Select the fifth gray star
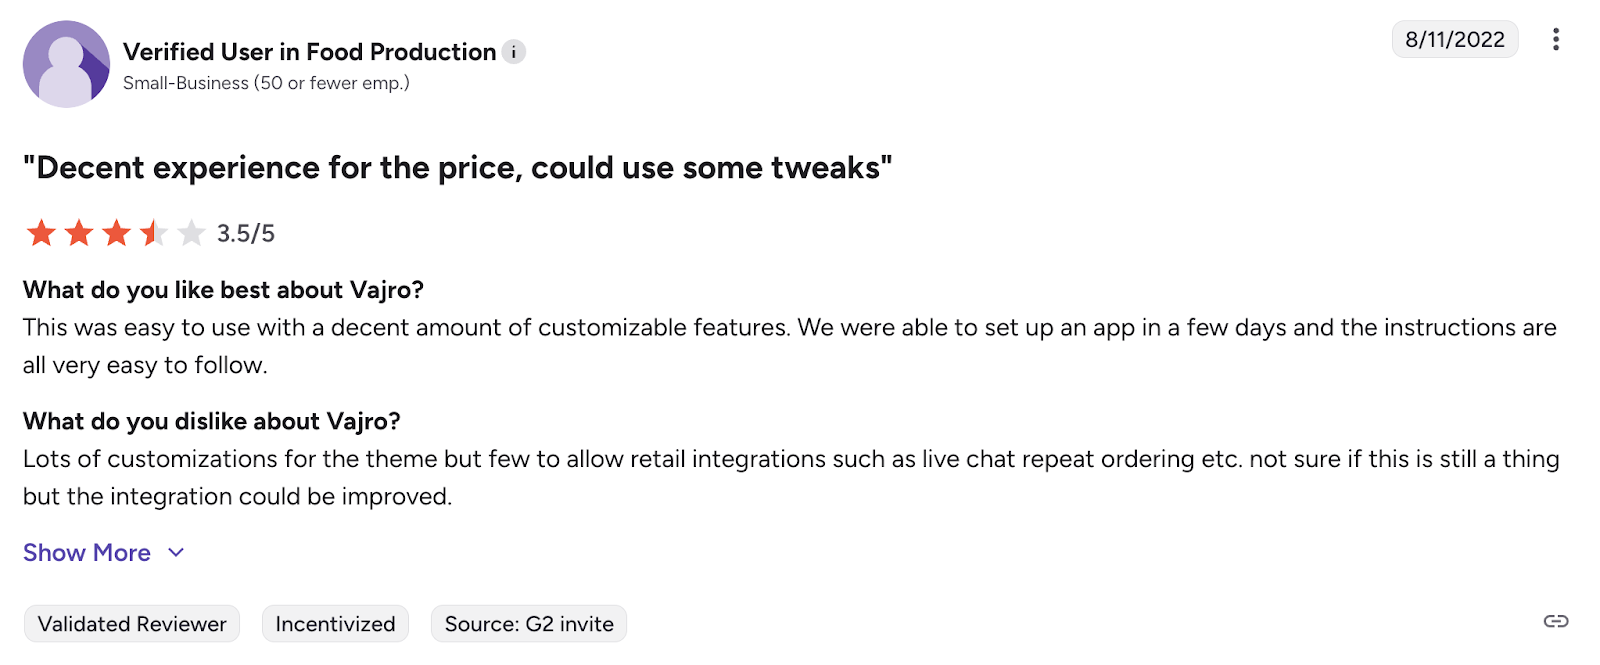Image resolution: width=1600 pixels, height=665 pixels. click(x=191, y=232)
